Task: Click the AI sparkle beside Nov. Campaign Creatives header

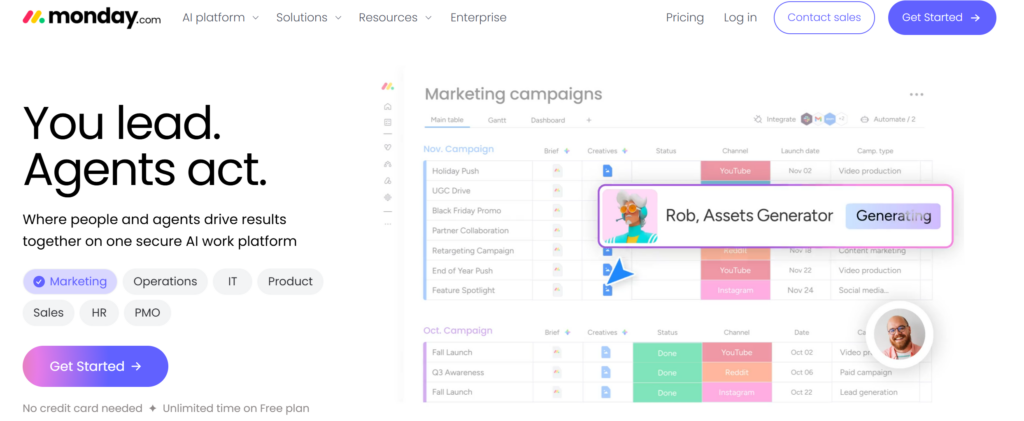Action: click(x=625, y=151)
